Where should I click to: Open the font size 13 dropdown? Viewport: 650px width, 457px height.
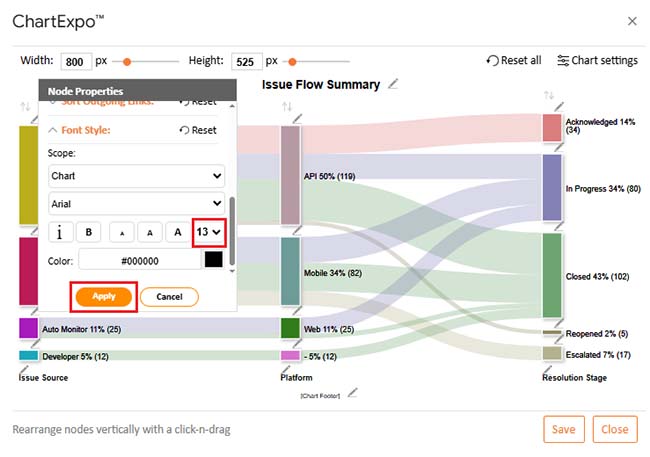(208, 232)
